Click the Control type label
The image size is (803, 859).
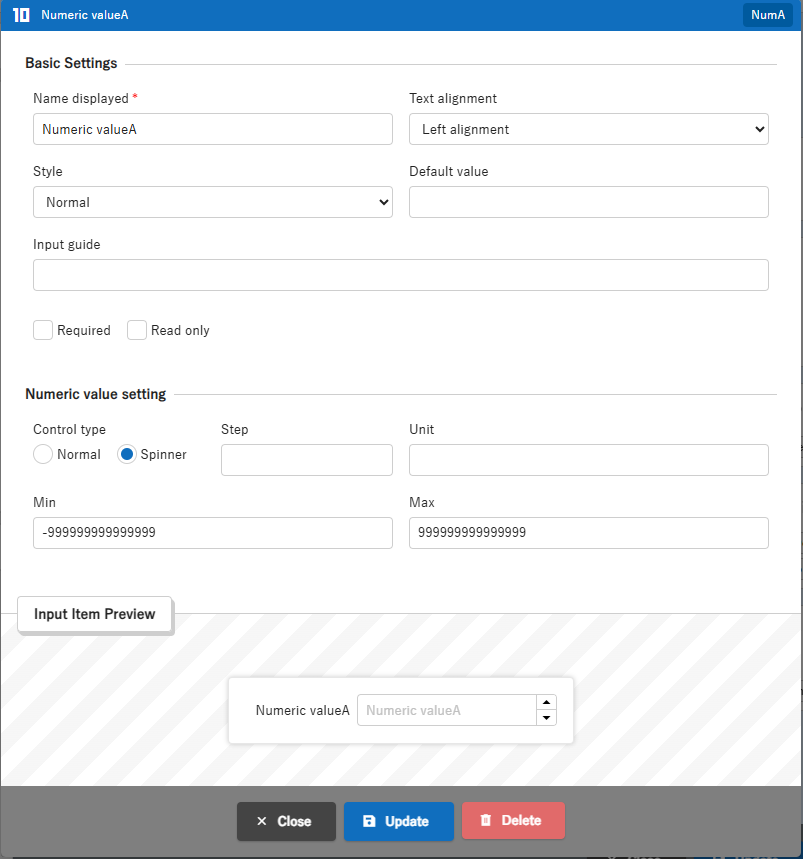tap(69, 430)
